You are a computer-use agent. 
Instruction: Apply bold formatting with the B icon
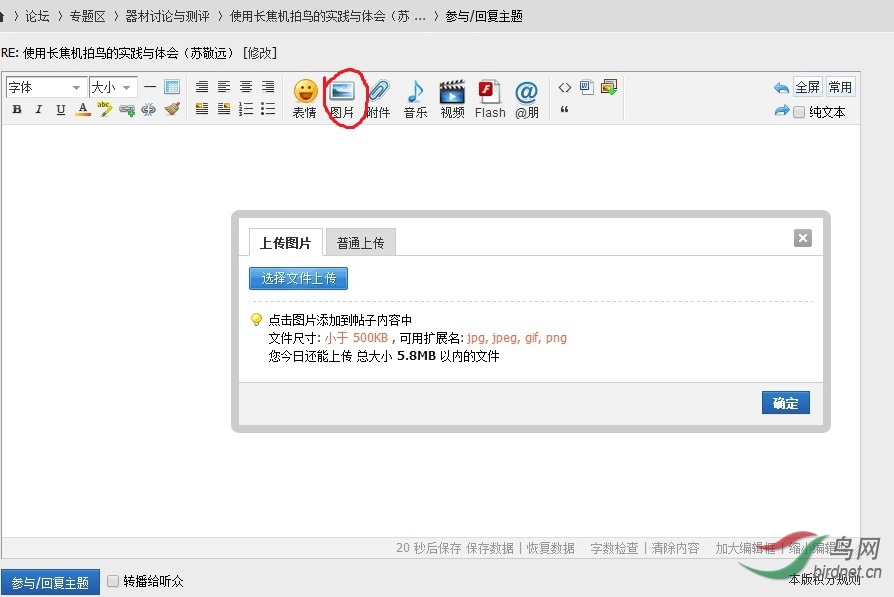[18, 109]
